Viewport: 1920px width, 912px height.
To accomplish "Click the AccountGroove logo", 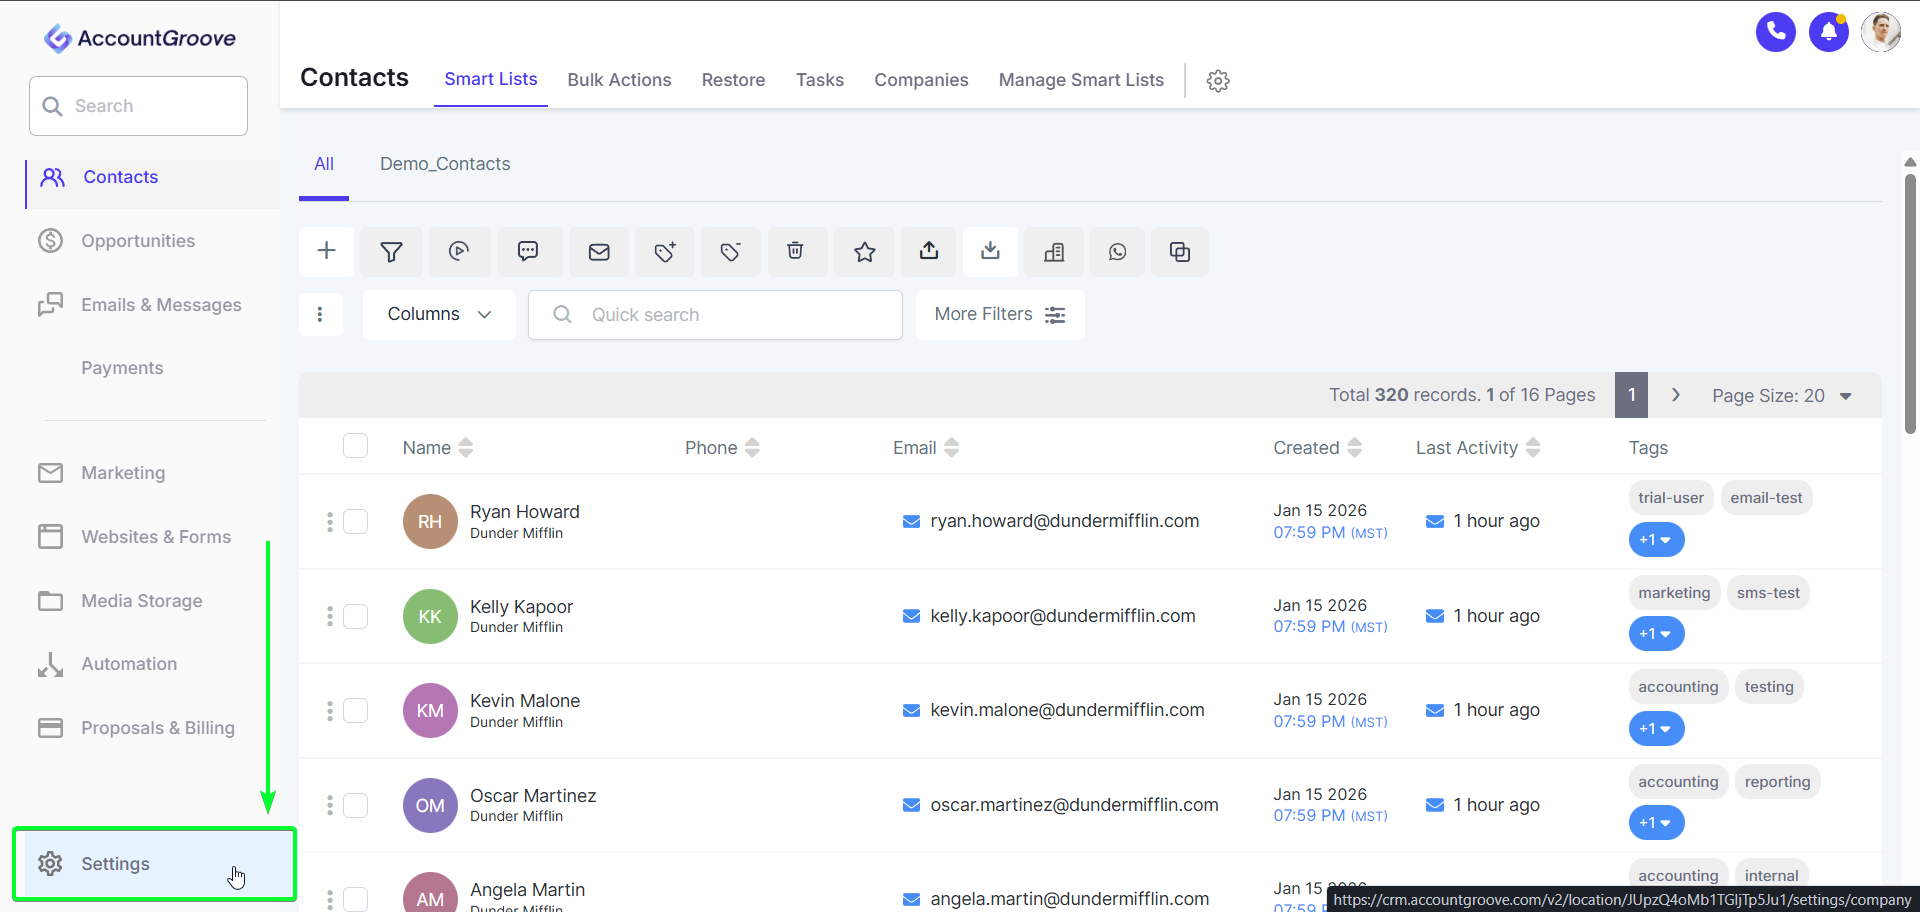I will (x=140, y=38).
